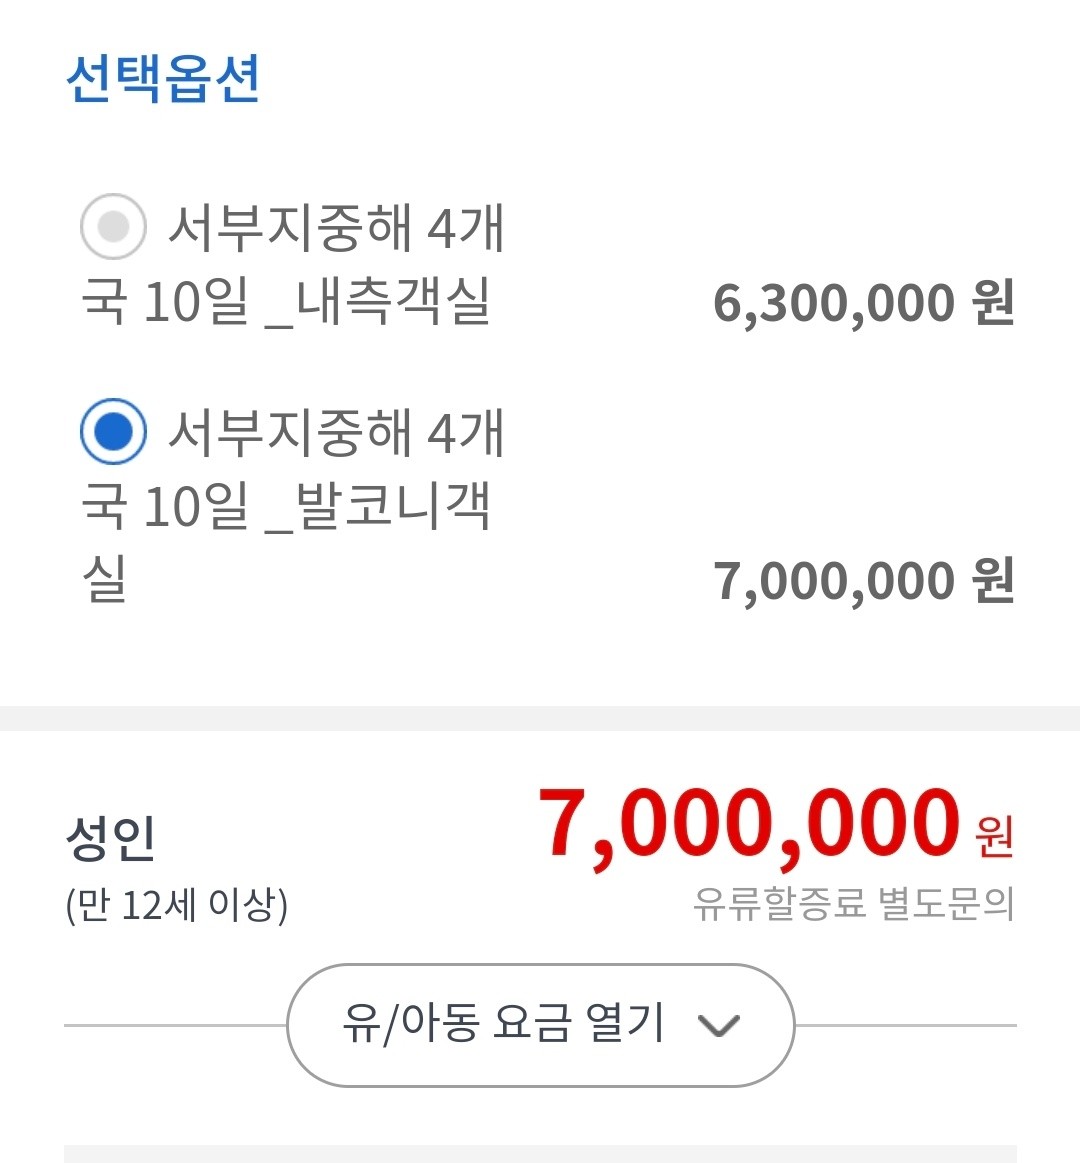The image size is (1080, 1163).
Task: Click the red 원 currency unit
Action: (x=995, y=838)
